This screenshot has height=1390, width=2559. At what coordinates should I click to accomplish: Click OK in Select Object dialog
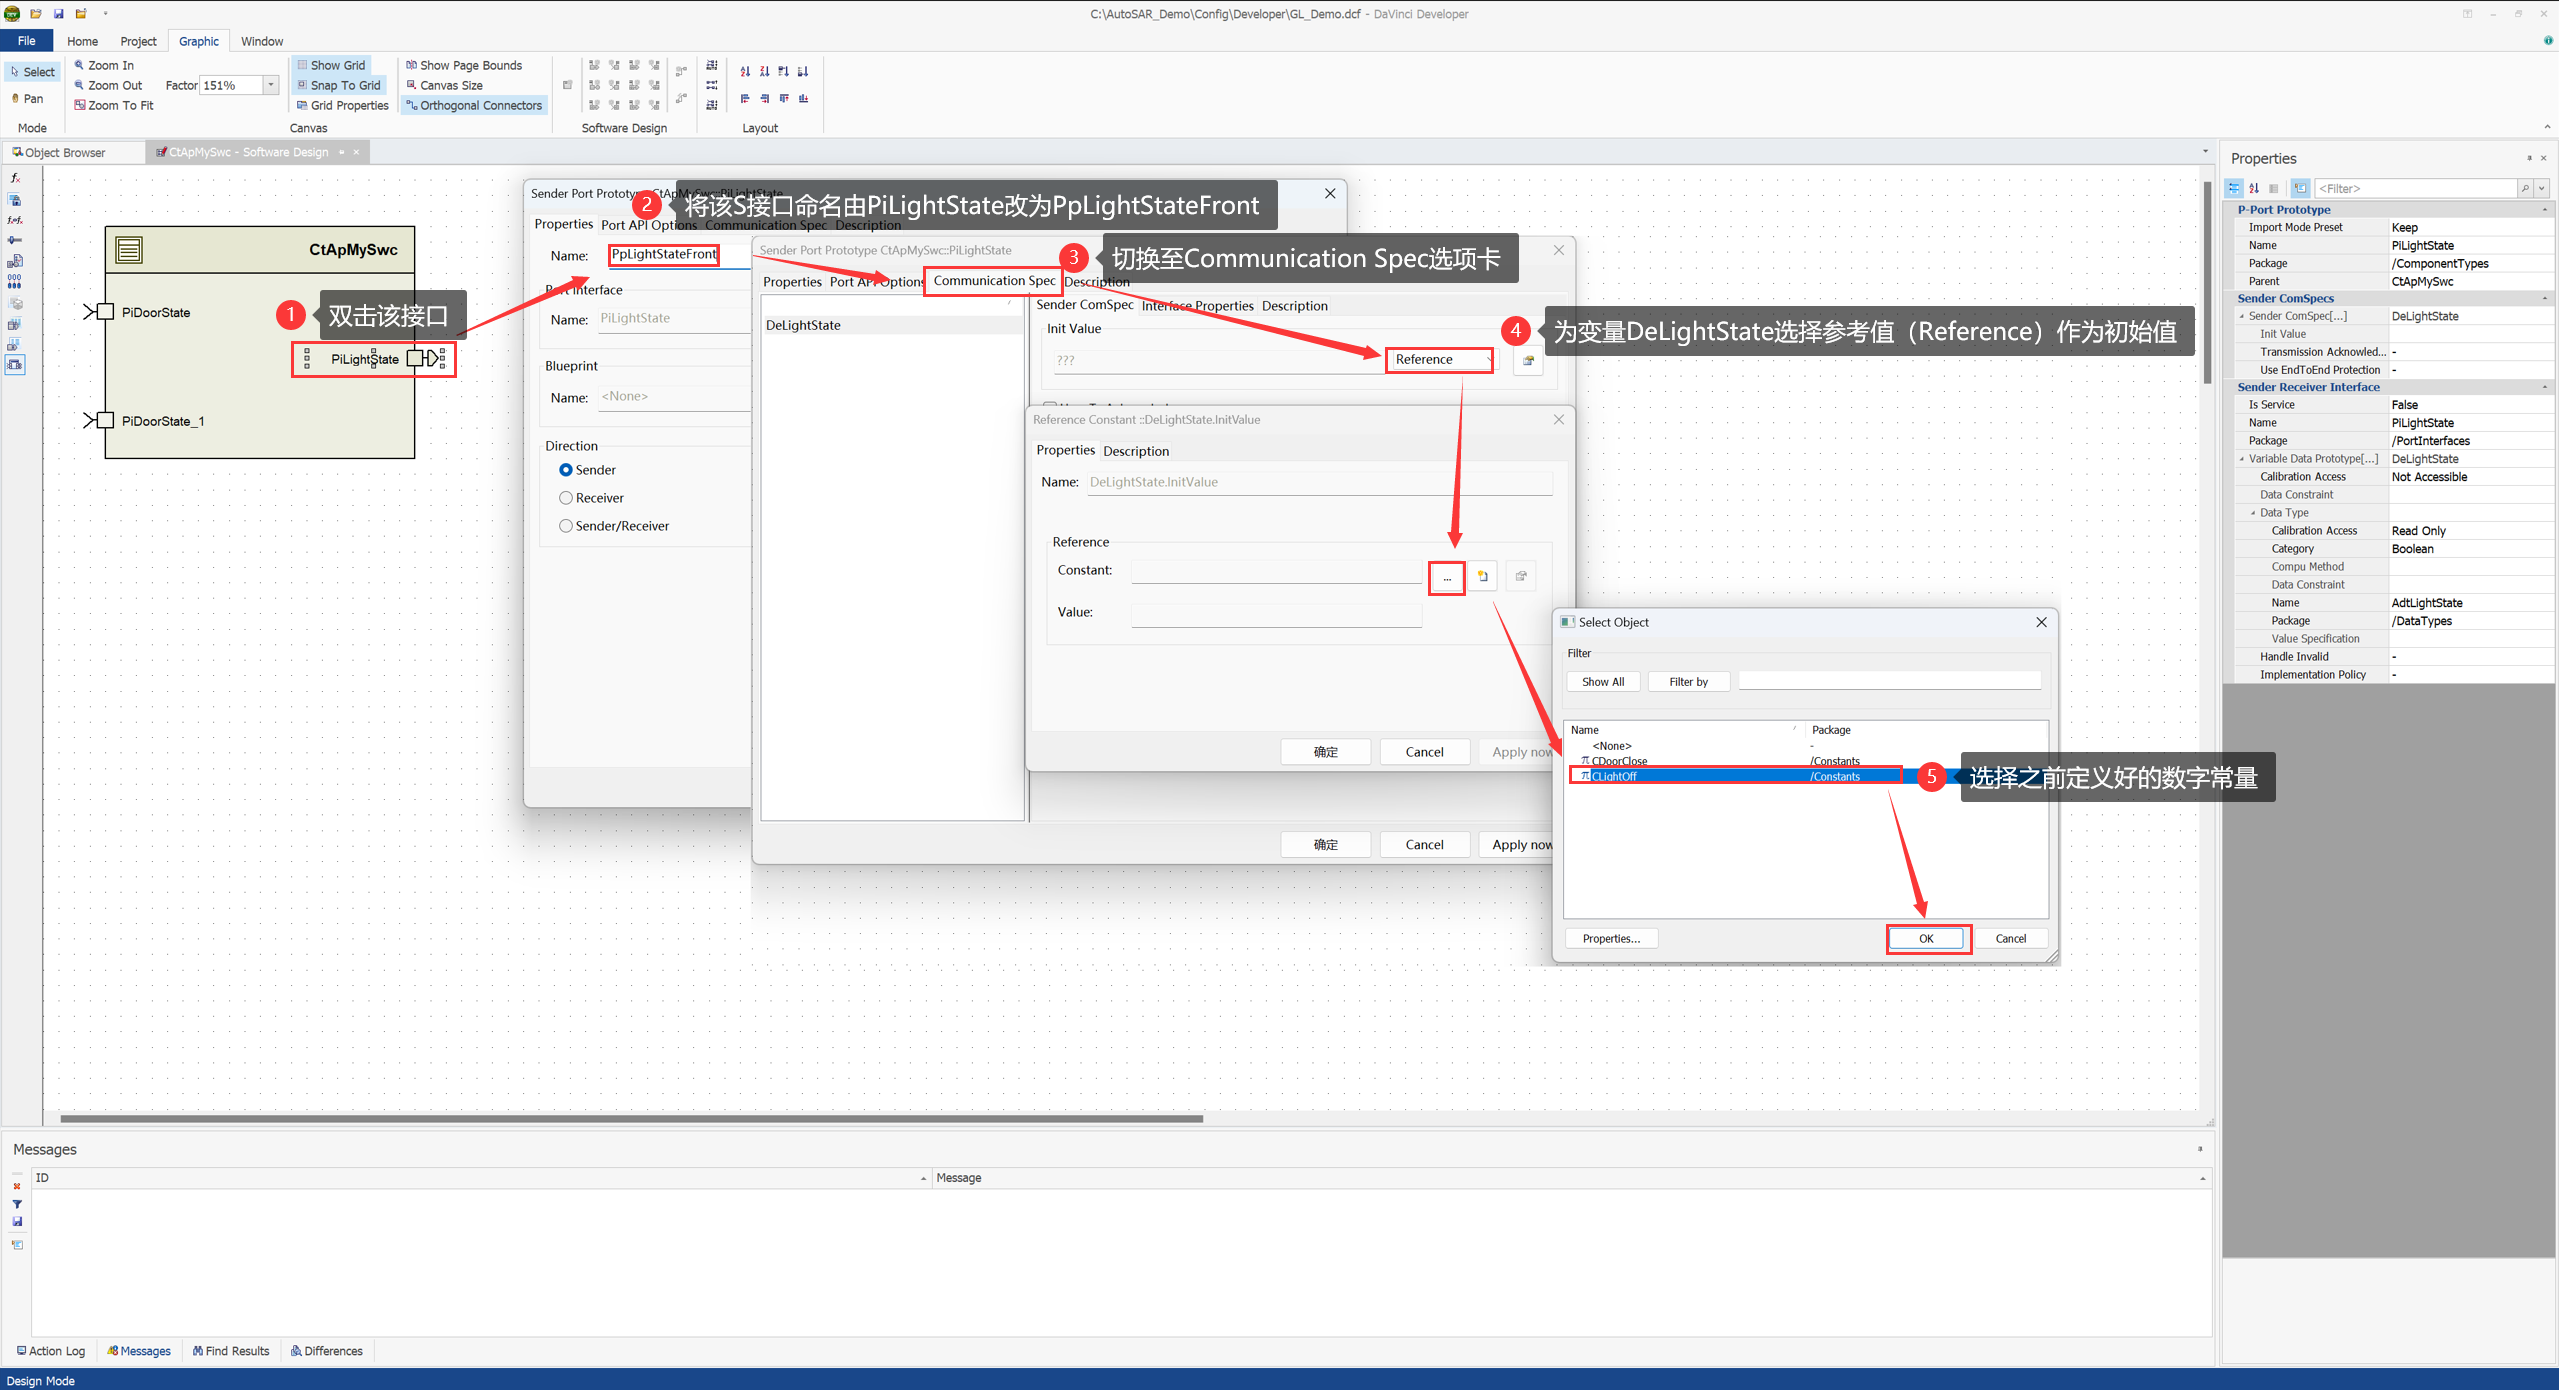(1926, 938)
